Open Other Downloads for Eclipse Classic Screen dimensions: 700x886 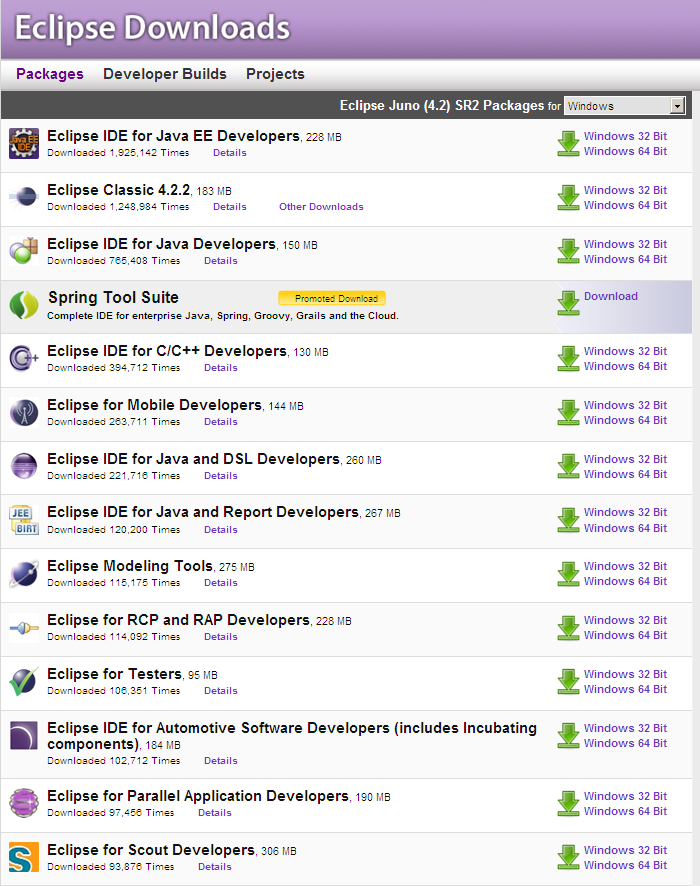321,207
